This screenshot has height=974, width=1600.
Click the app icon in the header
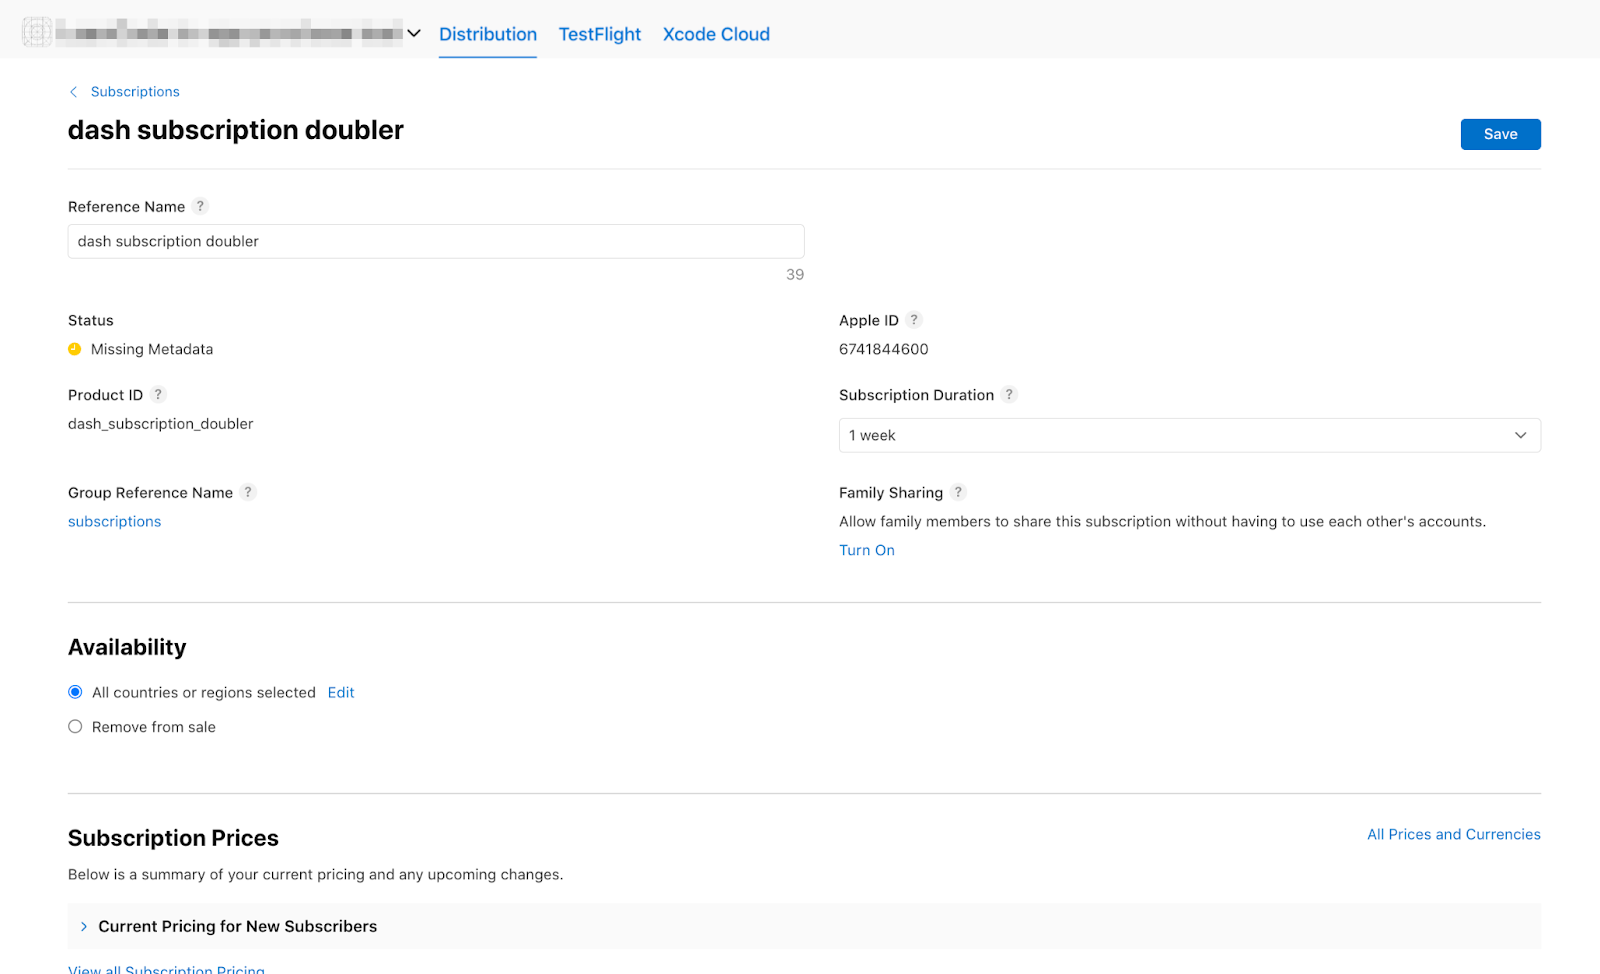point(37,32)
